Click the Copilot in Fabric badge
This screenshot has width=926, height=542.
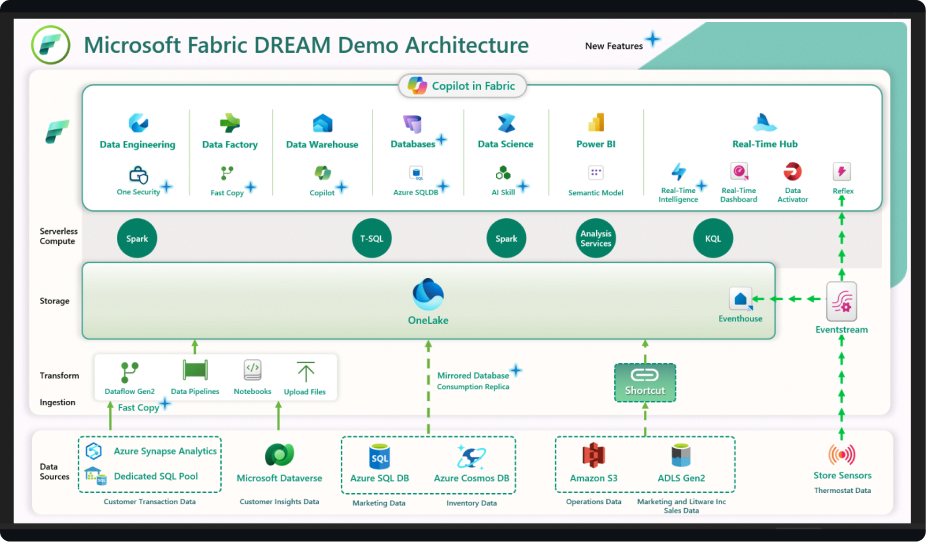(462, 86)
